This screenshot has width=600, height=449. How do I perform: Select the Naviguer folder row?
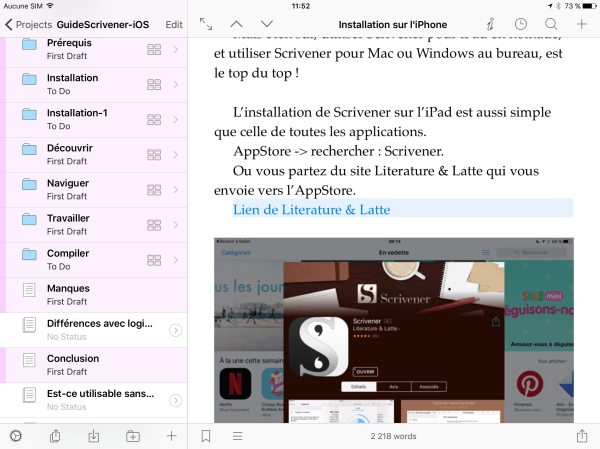point(94,190)
